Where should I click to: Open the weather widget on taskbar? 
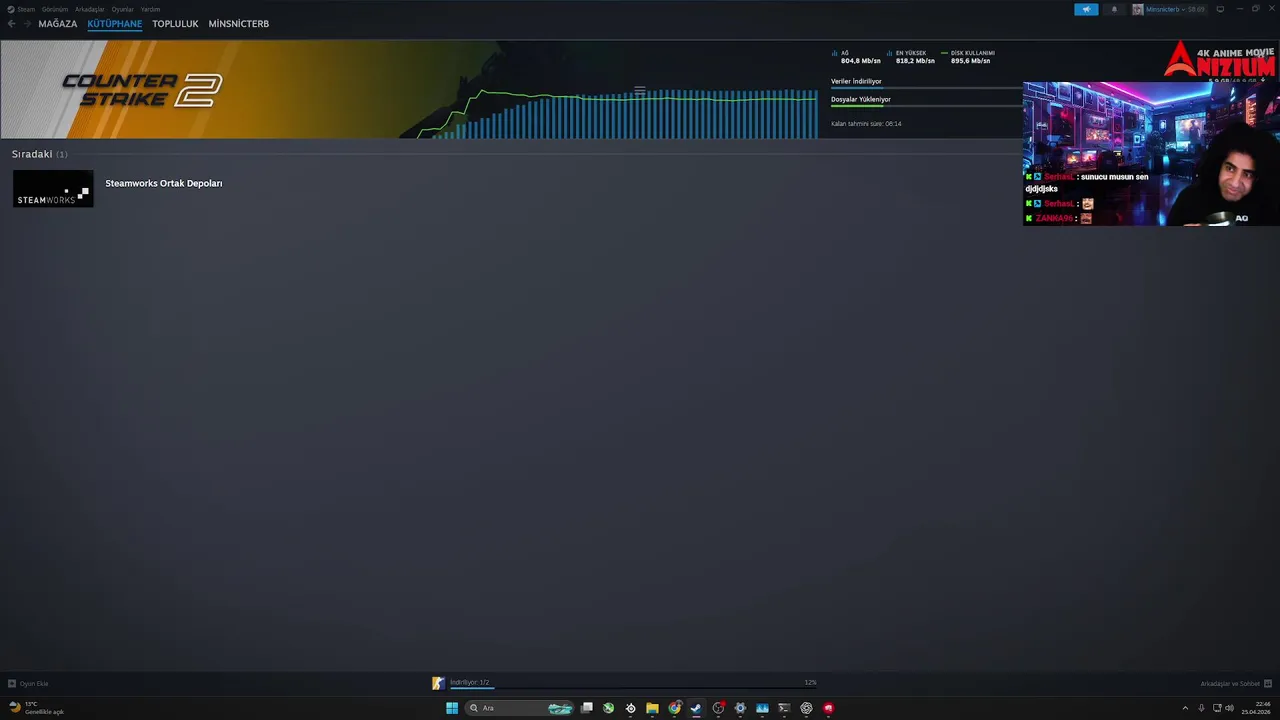[37, 708]
